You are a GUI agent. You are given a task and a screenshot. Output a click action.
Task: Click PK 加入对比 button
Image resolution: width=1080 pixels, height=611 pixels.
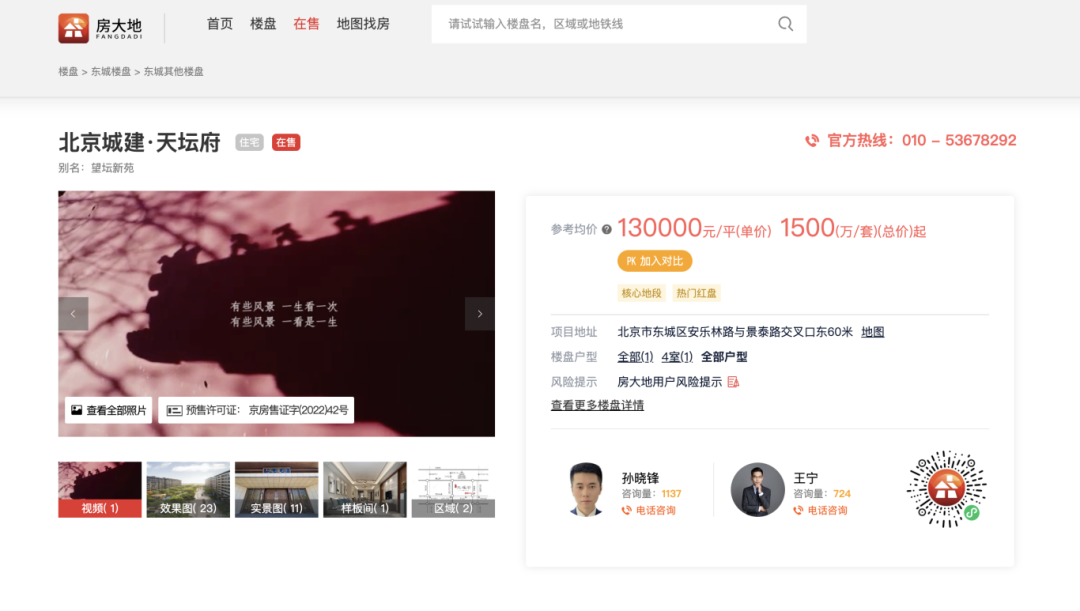(x=654, y=261)
